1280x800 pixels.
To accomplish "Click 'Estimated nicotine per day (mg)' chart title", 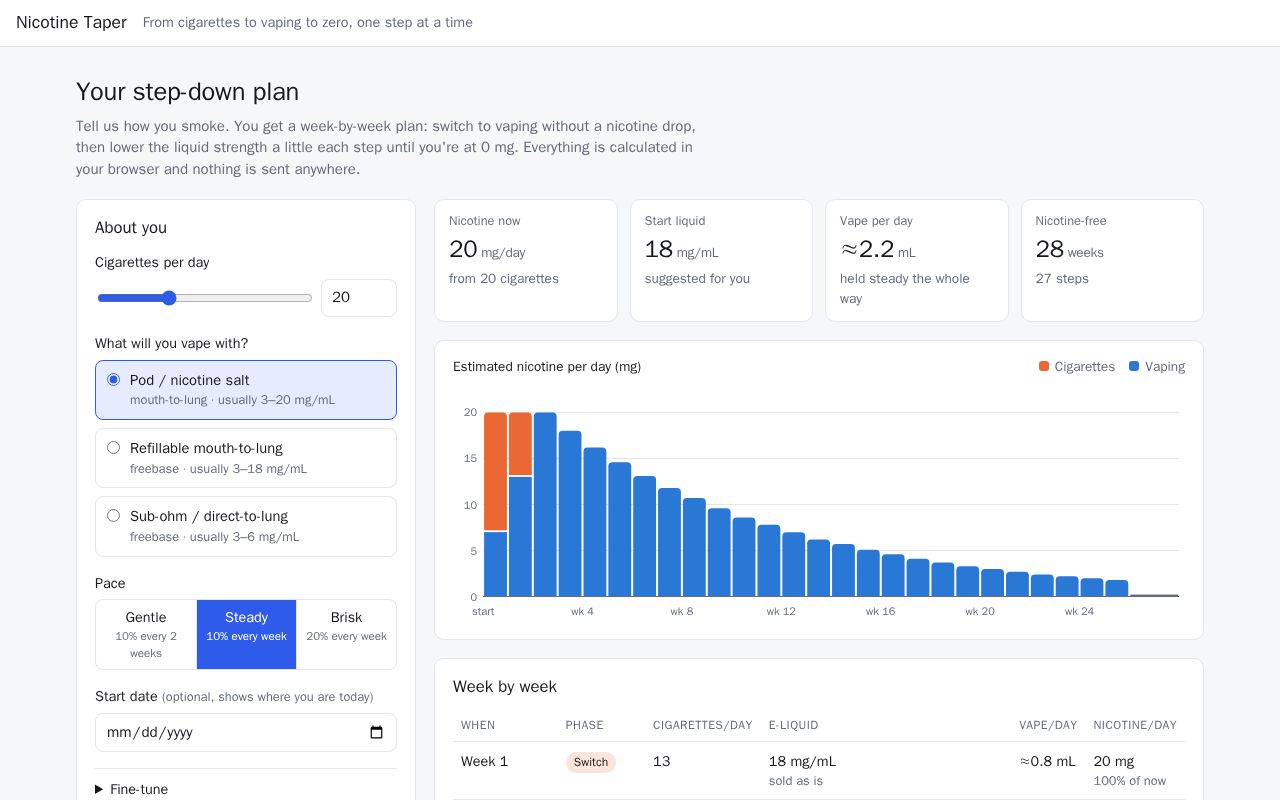I will coord(547,367).
